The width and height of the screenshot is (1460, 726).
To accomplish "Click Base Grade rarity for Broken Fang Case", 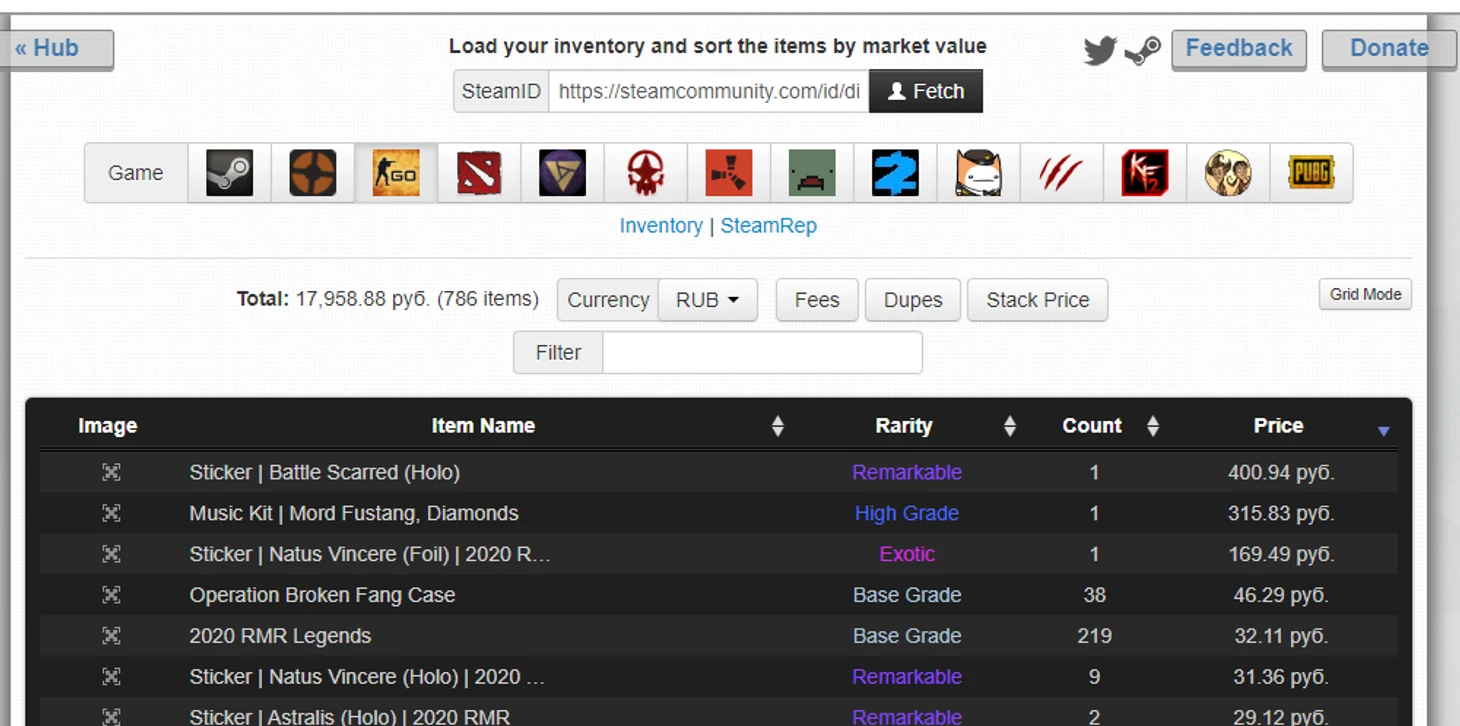I will (907, 595).
